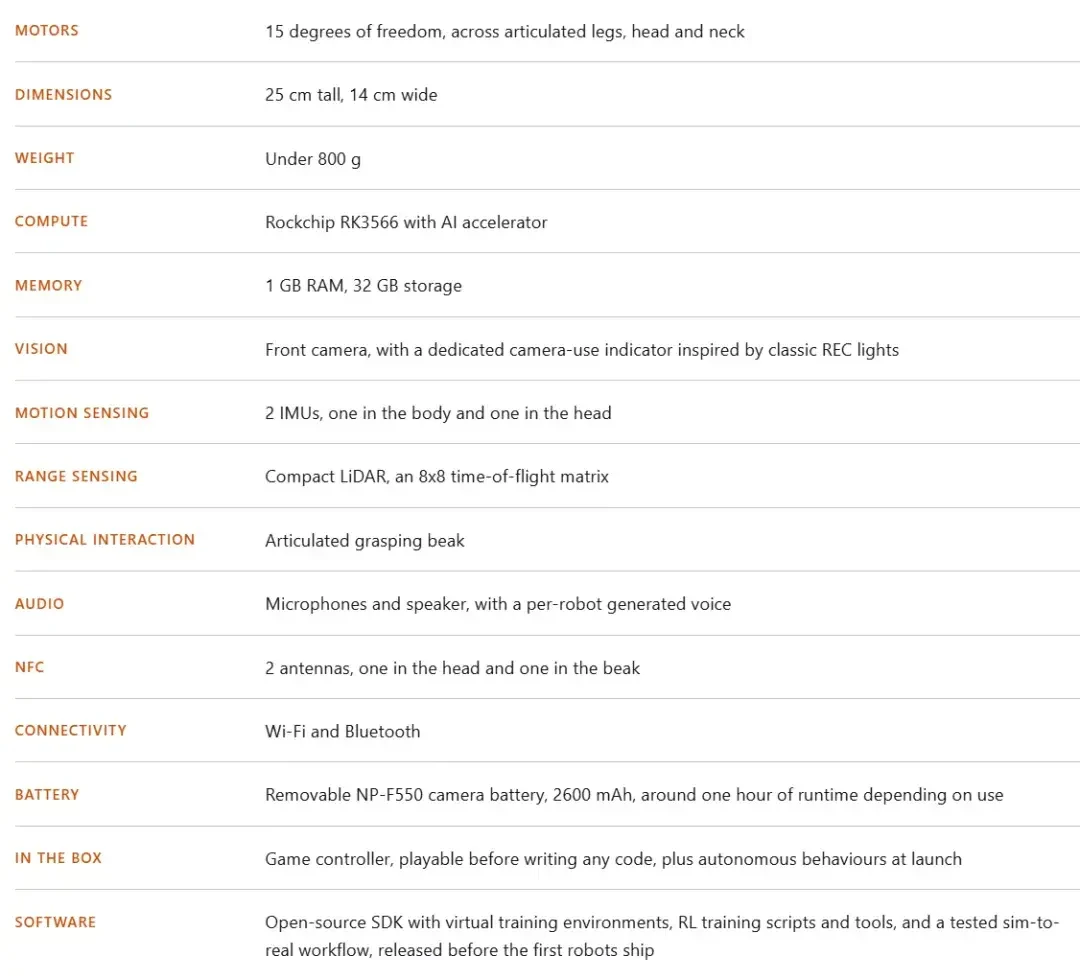Select the BATTERY row label
This screenshot has height=980, width=1080.
pyautogui.click(x=47, y=794)
